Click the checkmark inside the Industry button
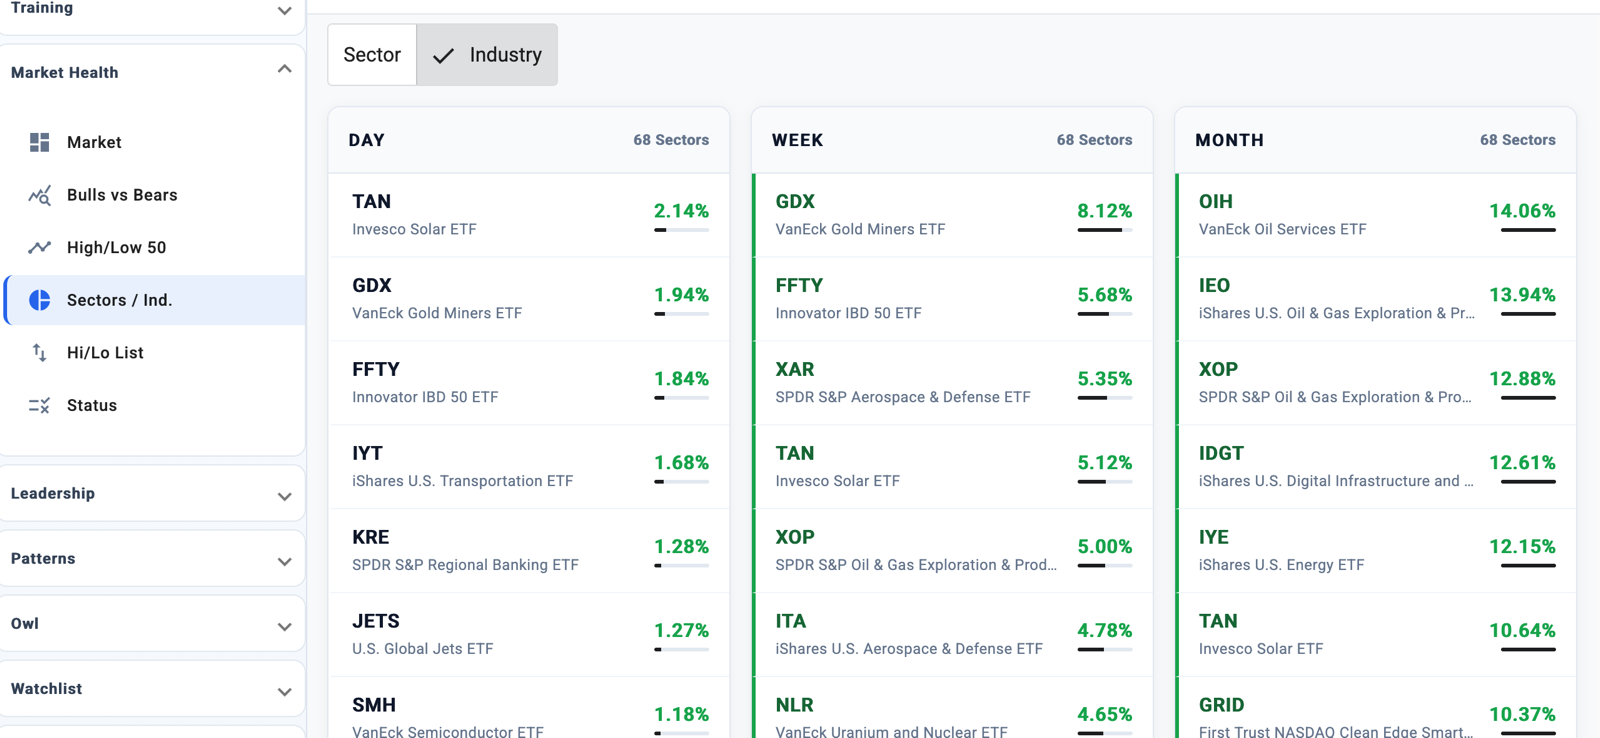This screenshot has width=1600, height=738. 442,55
